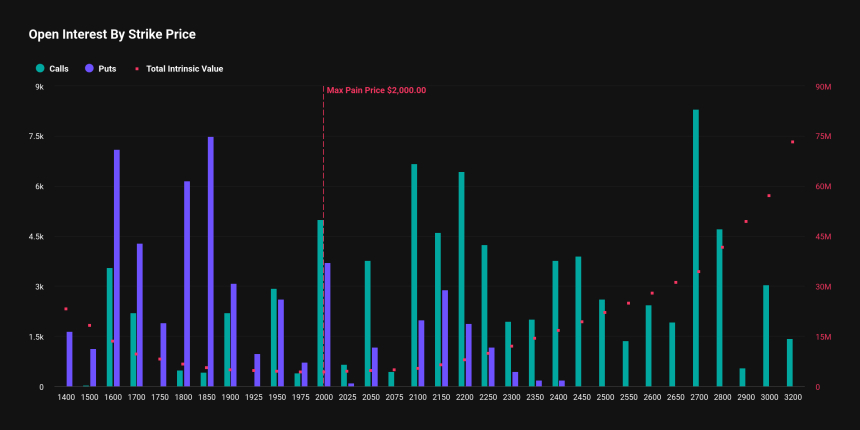The height and width of the screenshot is (430, 860).
Task: Click the teal Calls legend circle
Action: coord(40,69)
